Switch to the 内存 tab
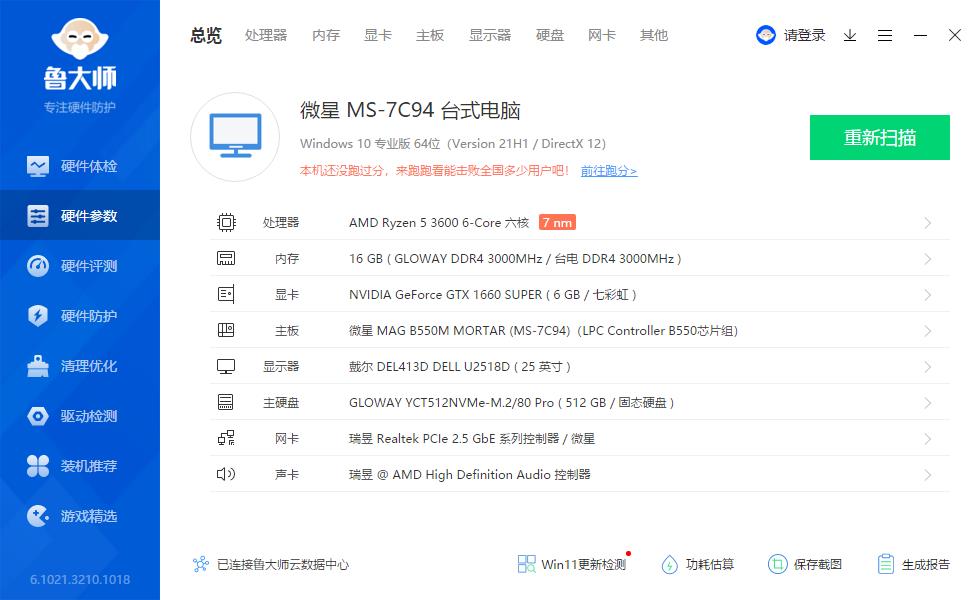The height and width of the screenshot is (600, 980). (326, 35)
